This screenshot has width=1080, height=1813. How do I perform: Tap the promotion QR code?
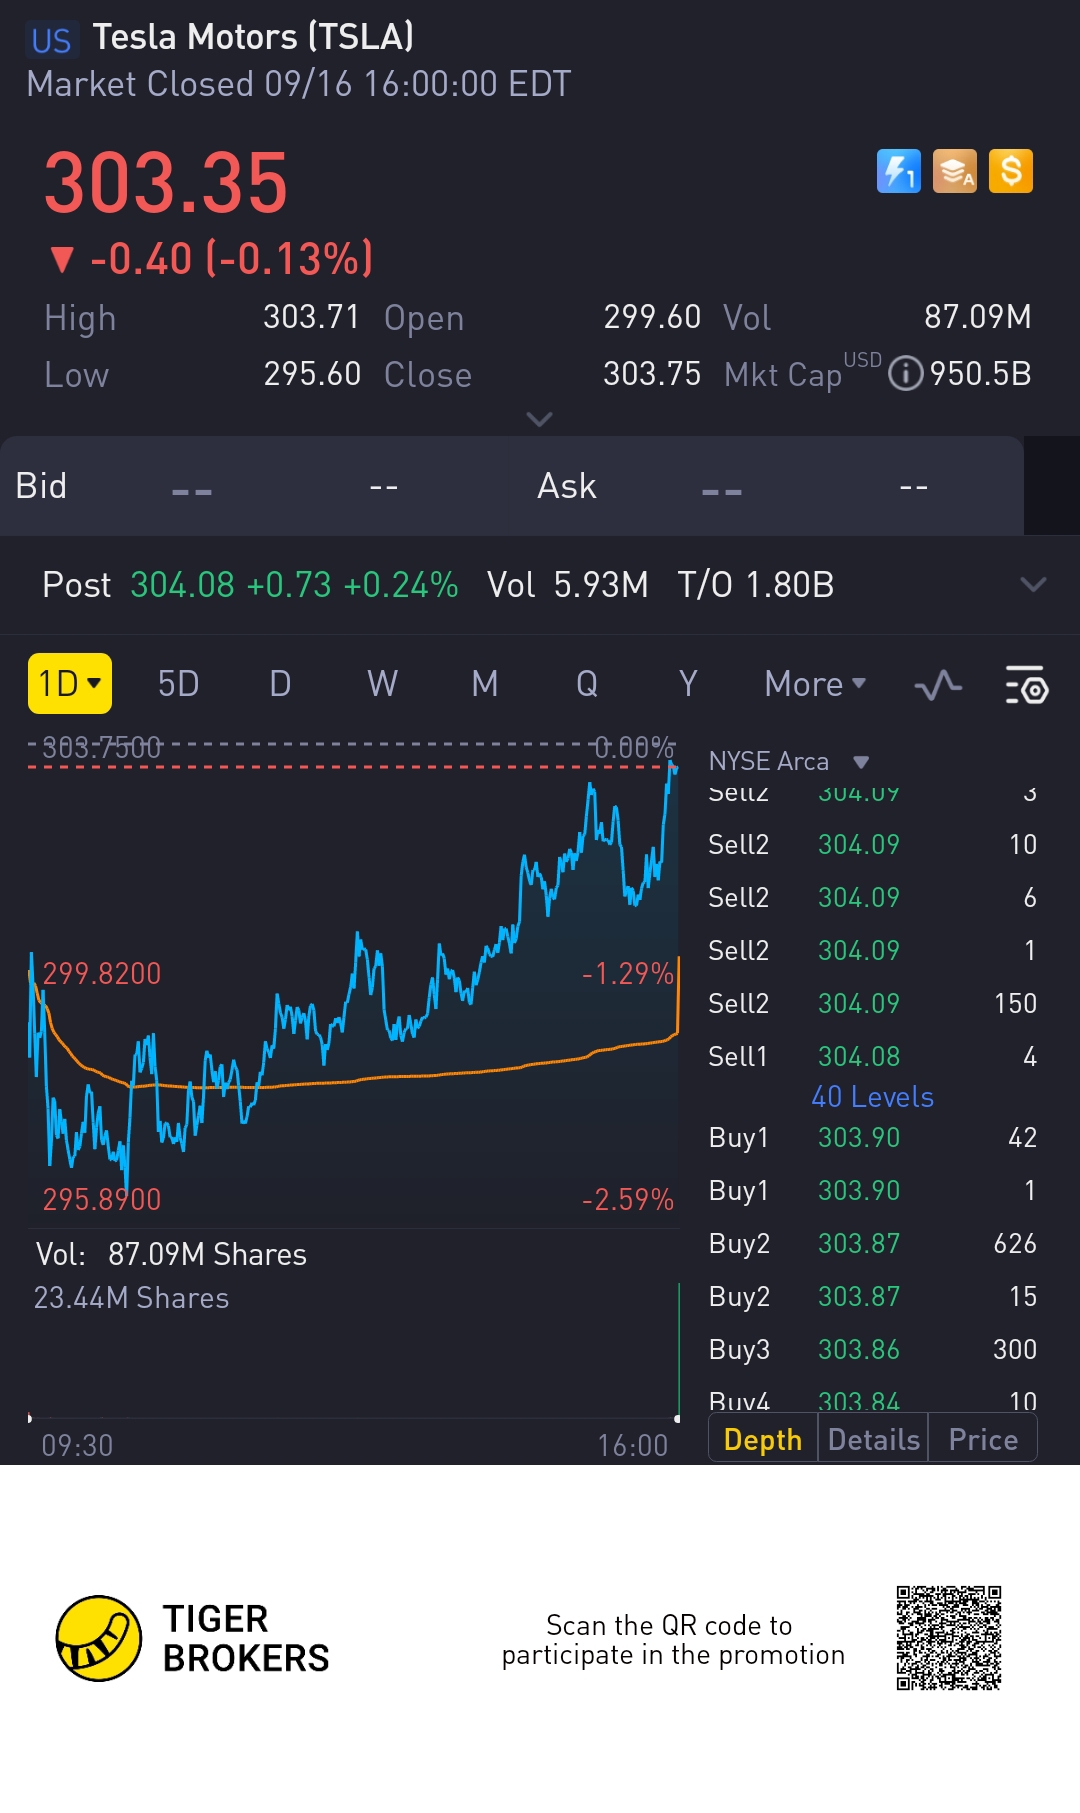948,1638
